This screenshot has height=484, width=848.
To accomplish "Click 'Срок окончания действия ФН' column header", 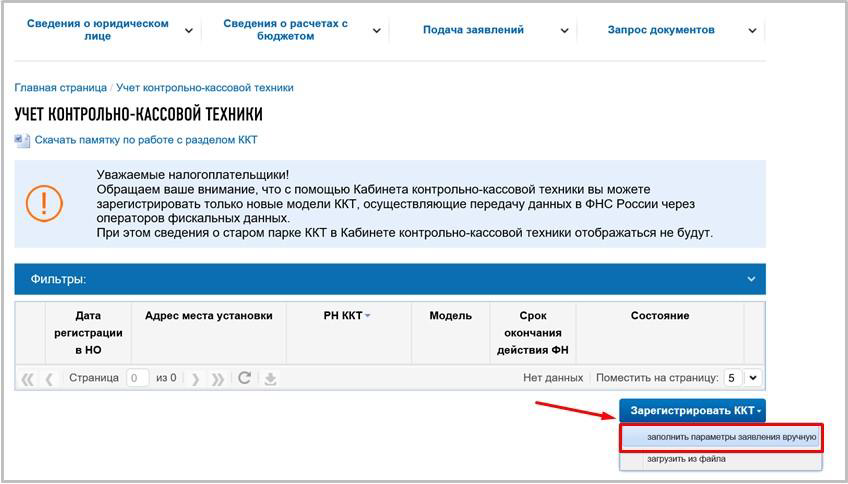I will (533, 333).
